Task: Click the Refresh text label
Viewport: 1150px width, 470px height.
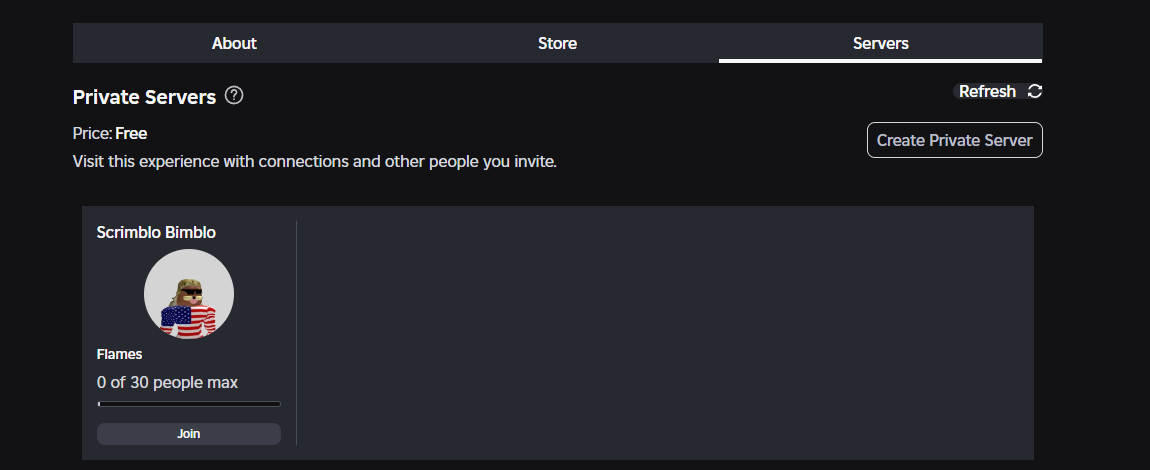Action: [x=987, y=92]
